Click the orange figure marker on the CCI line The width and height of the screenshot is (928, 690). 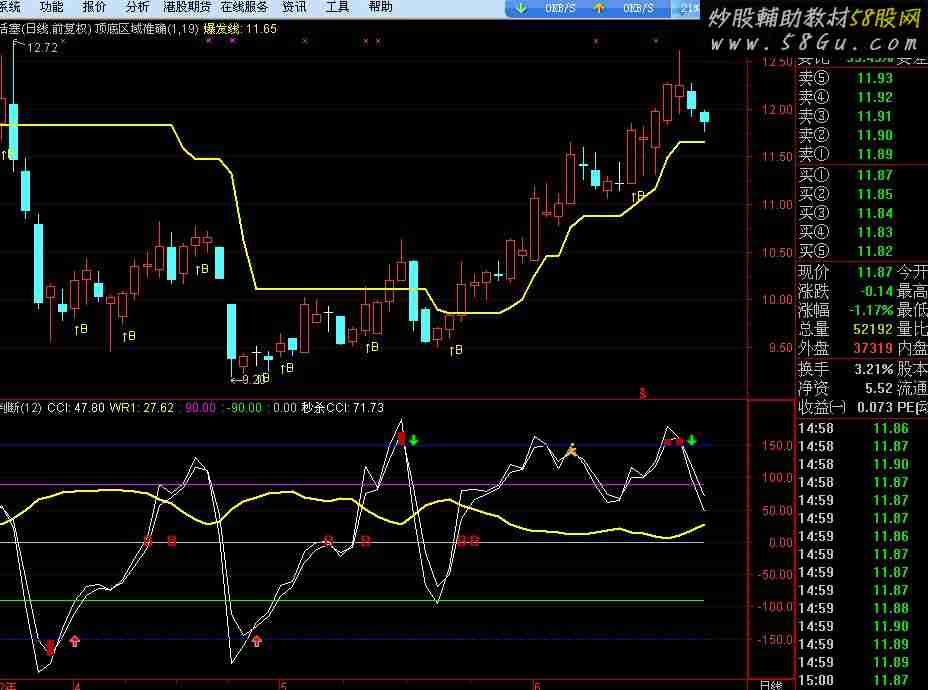click(x=571, y=450)
